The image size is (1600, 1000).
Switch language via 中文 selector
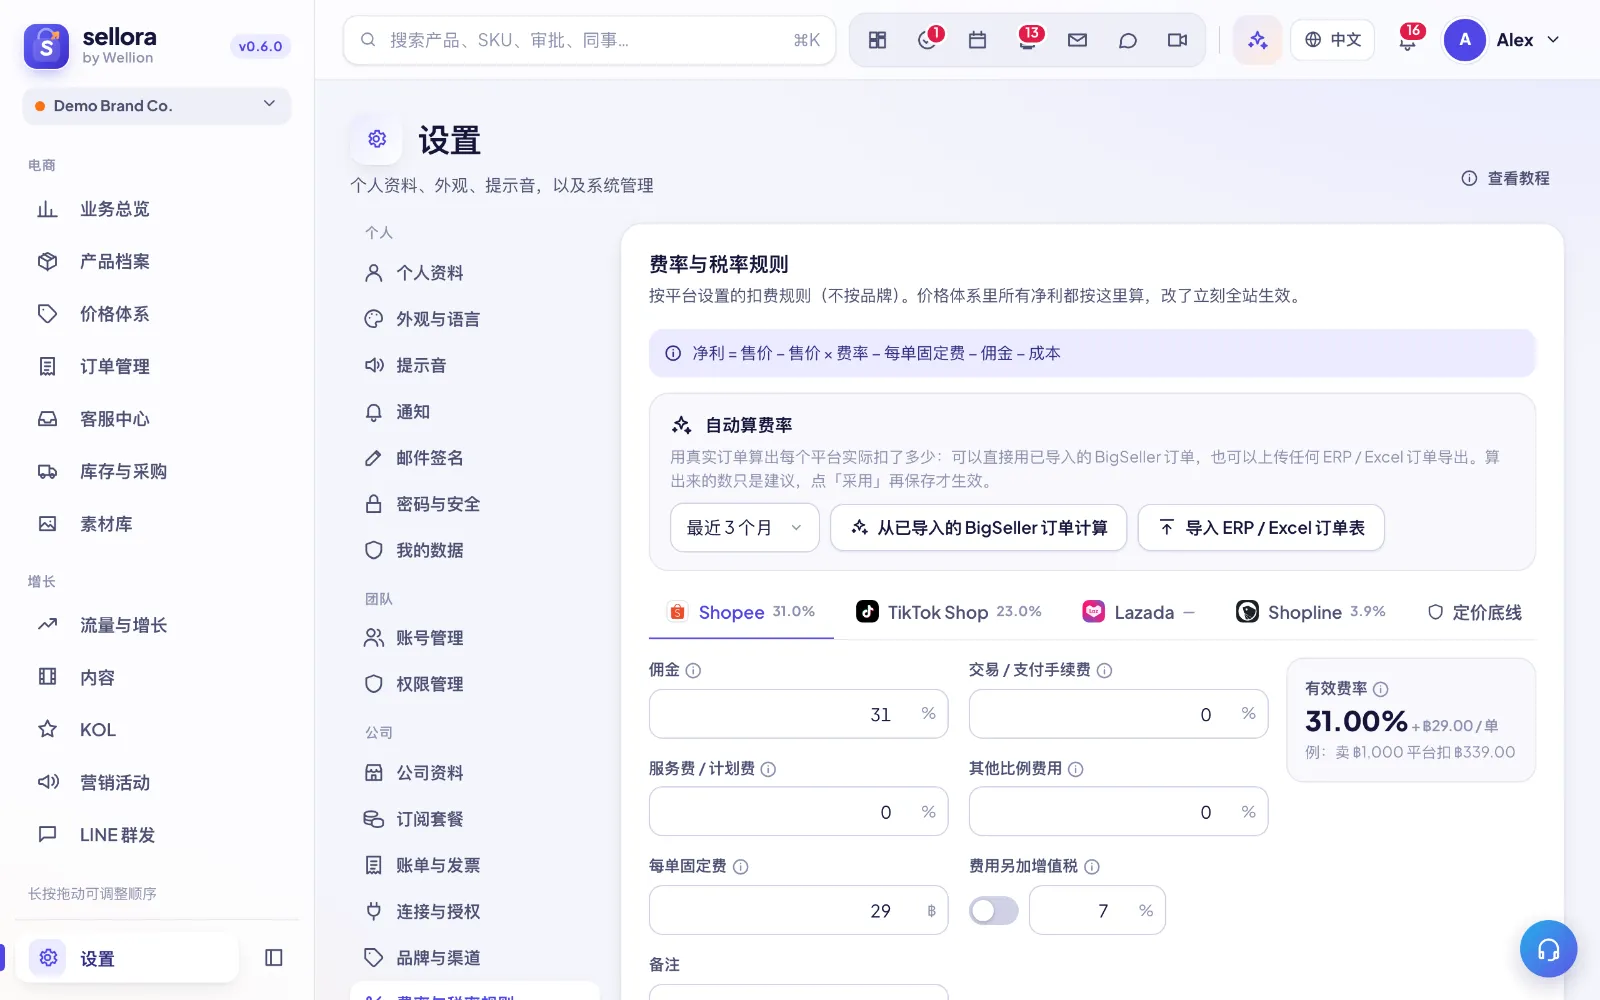click(x=1333, y=40)
